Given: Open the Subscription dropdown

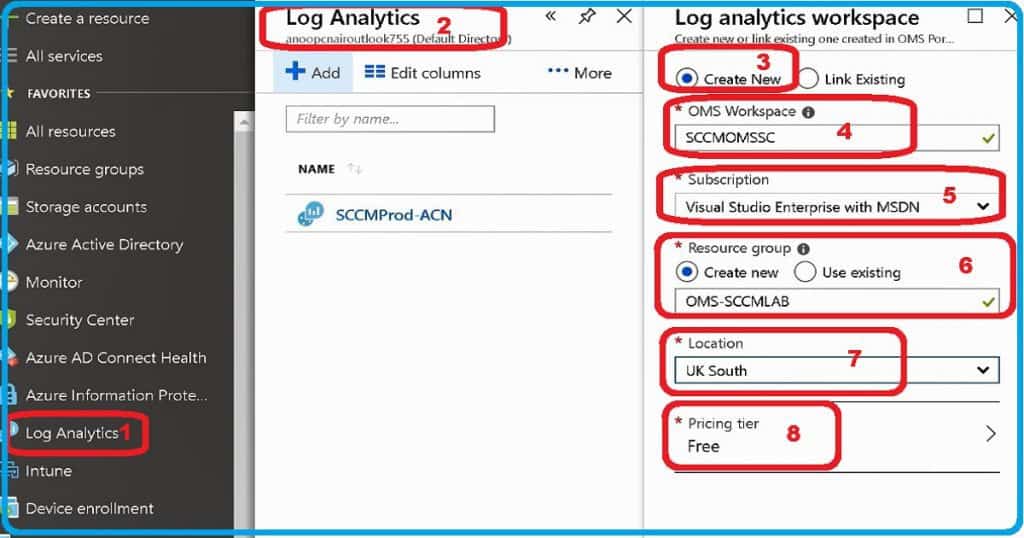Looking at the screenshot, I should point(837,207).
